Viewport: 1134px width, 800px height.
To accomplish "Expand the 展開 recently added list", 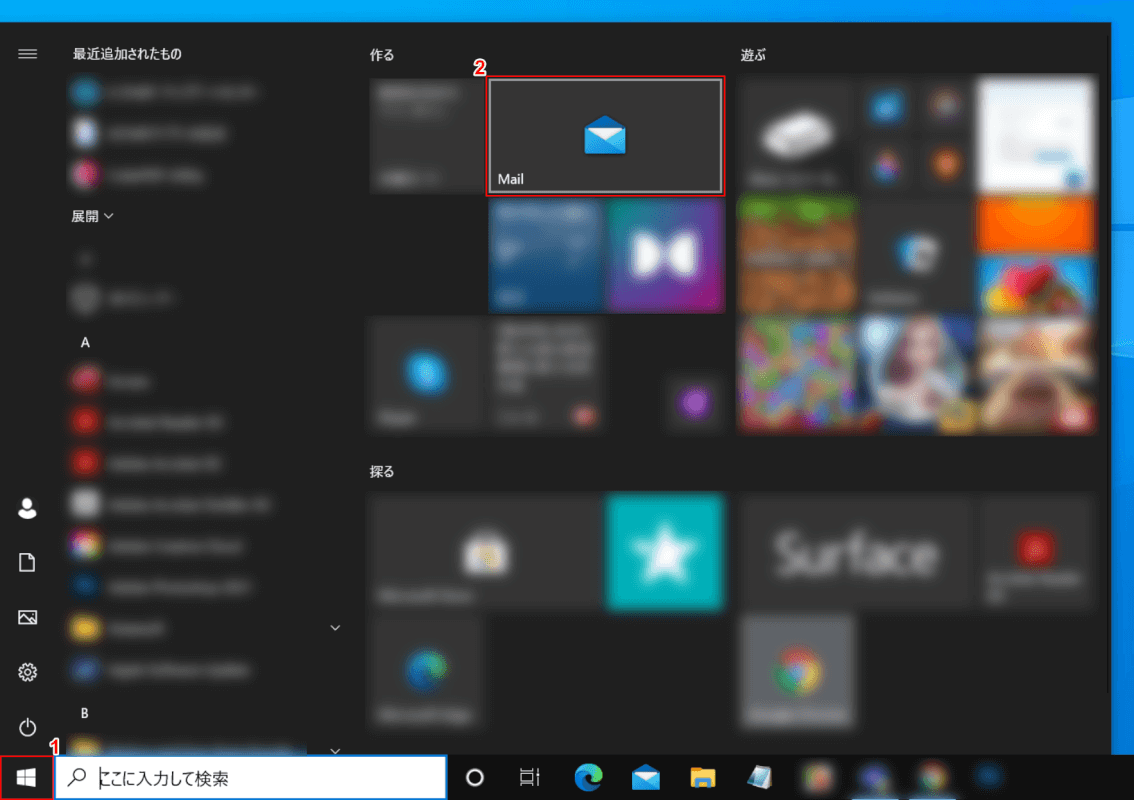I will pos(92,216).
